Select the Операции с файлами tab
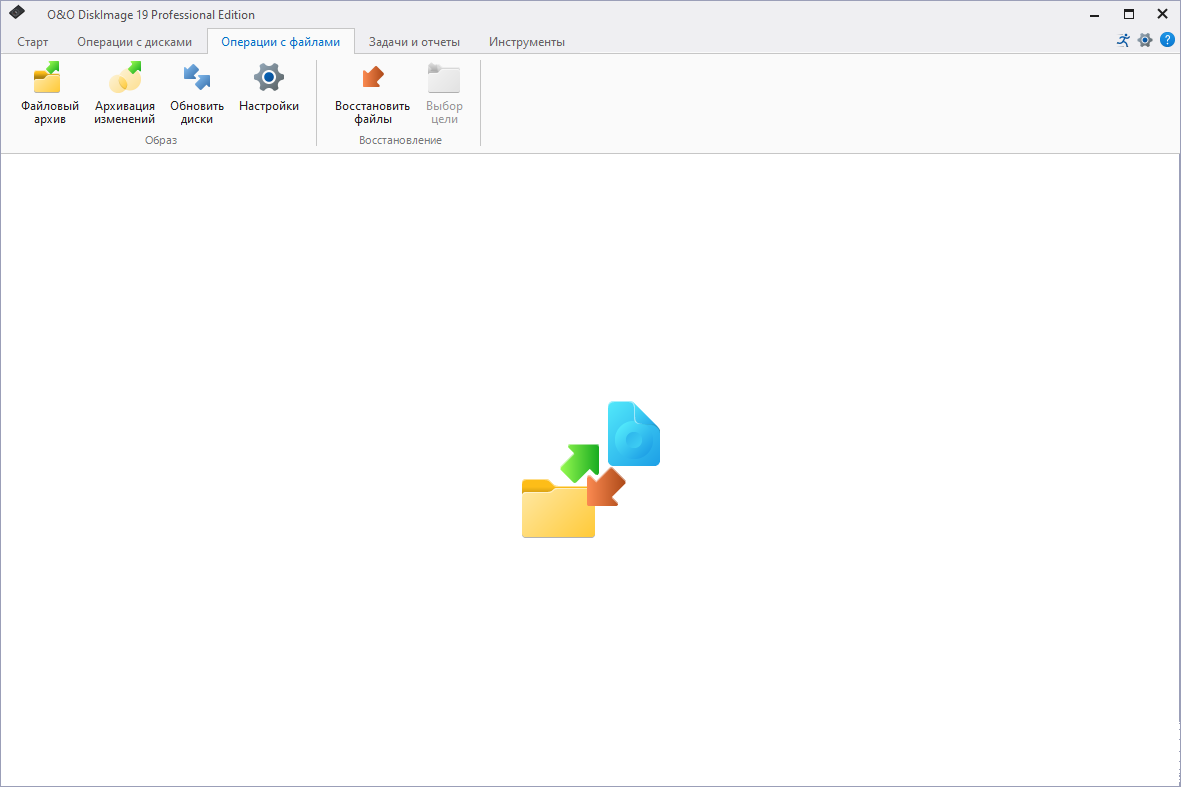 pos(280,42)
